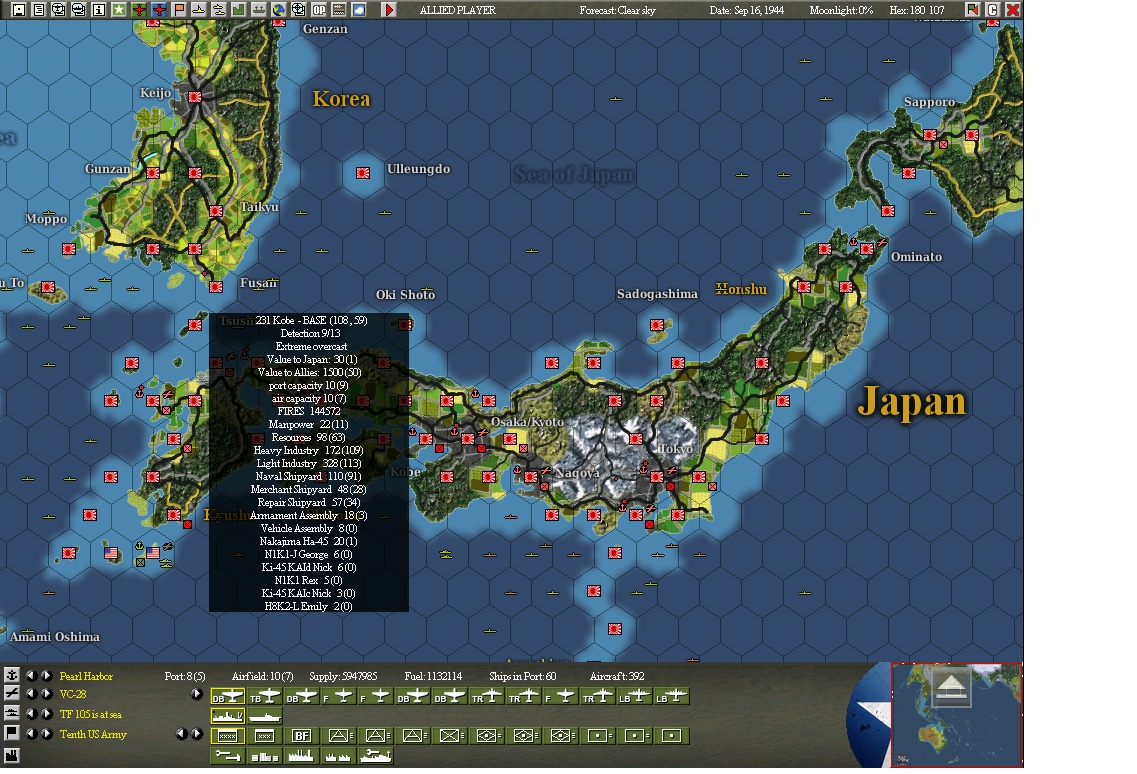Click the ship icon left of TF 105
This screenshot has height=774, width=1137.
coord(12,714)
